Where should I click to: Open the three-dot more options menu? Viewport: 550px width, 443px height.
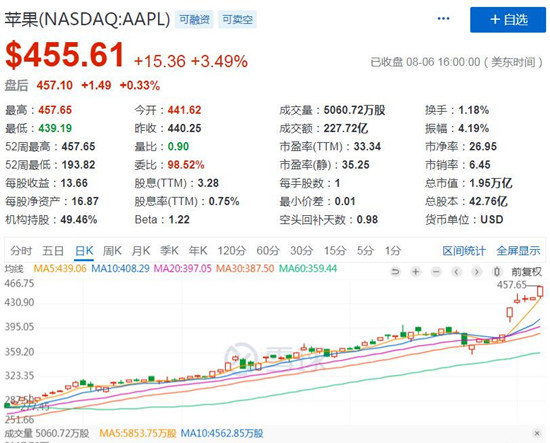[x=443, y=19]
